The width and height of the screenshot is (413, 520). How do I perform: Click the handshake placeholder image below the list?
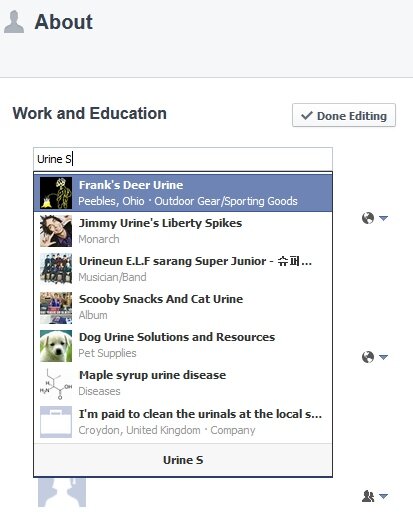tap(62, 492)
